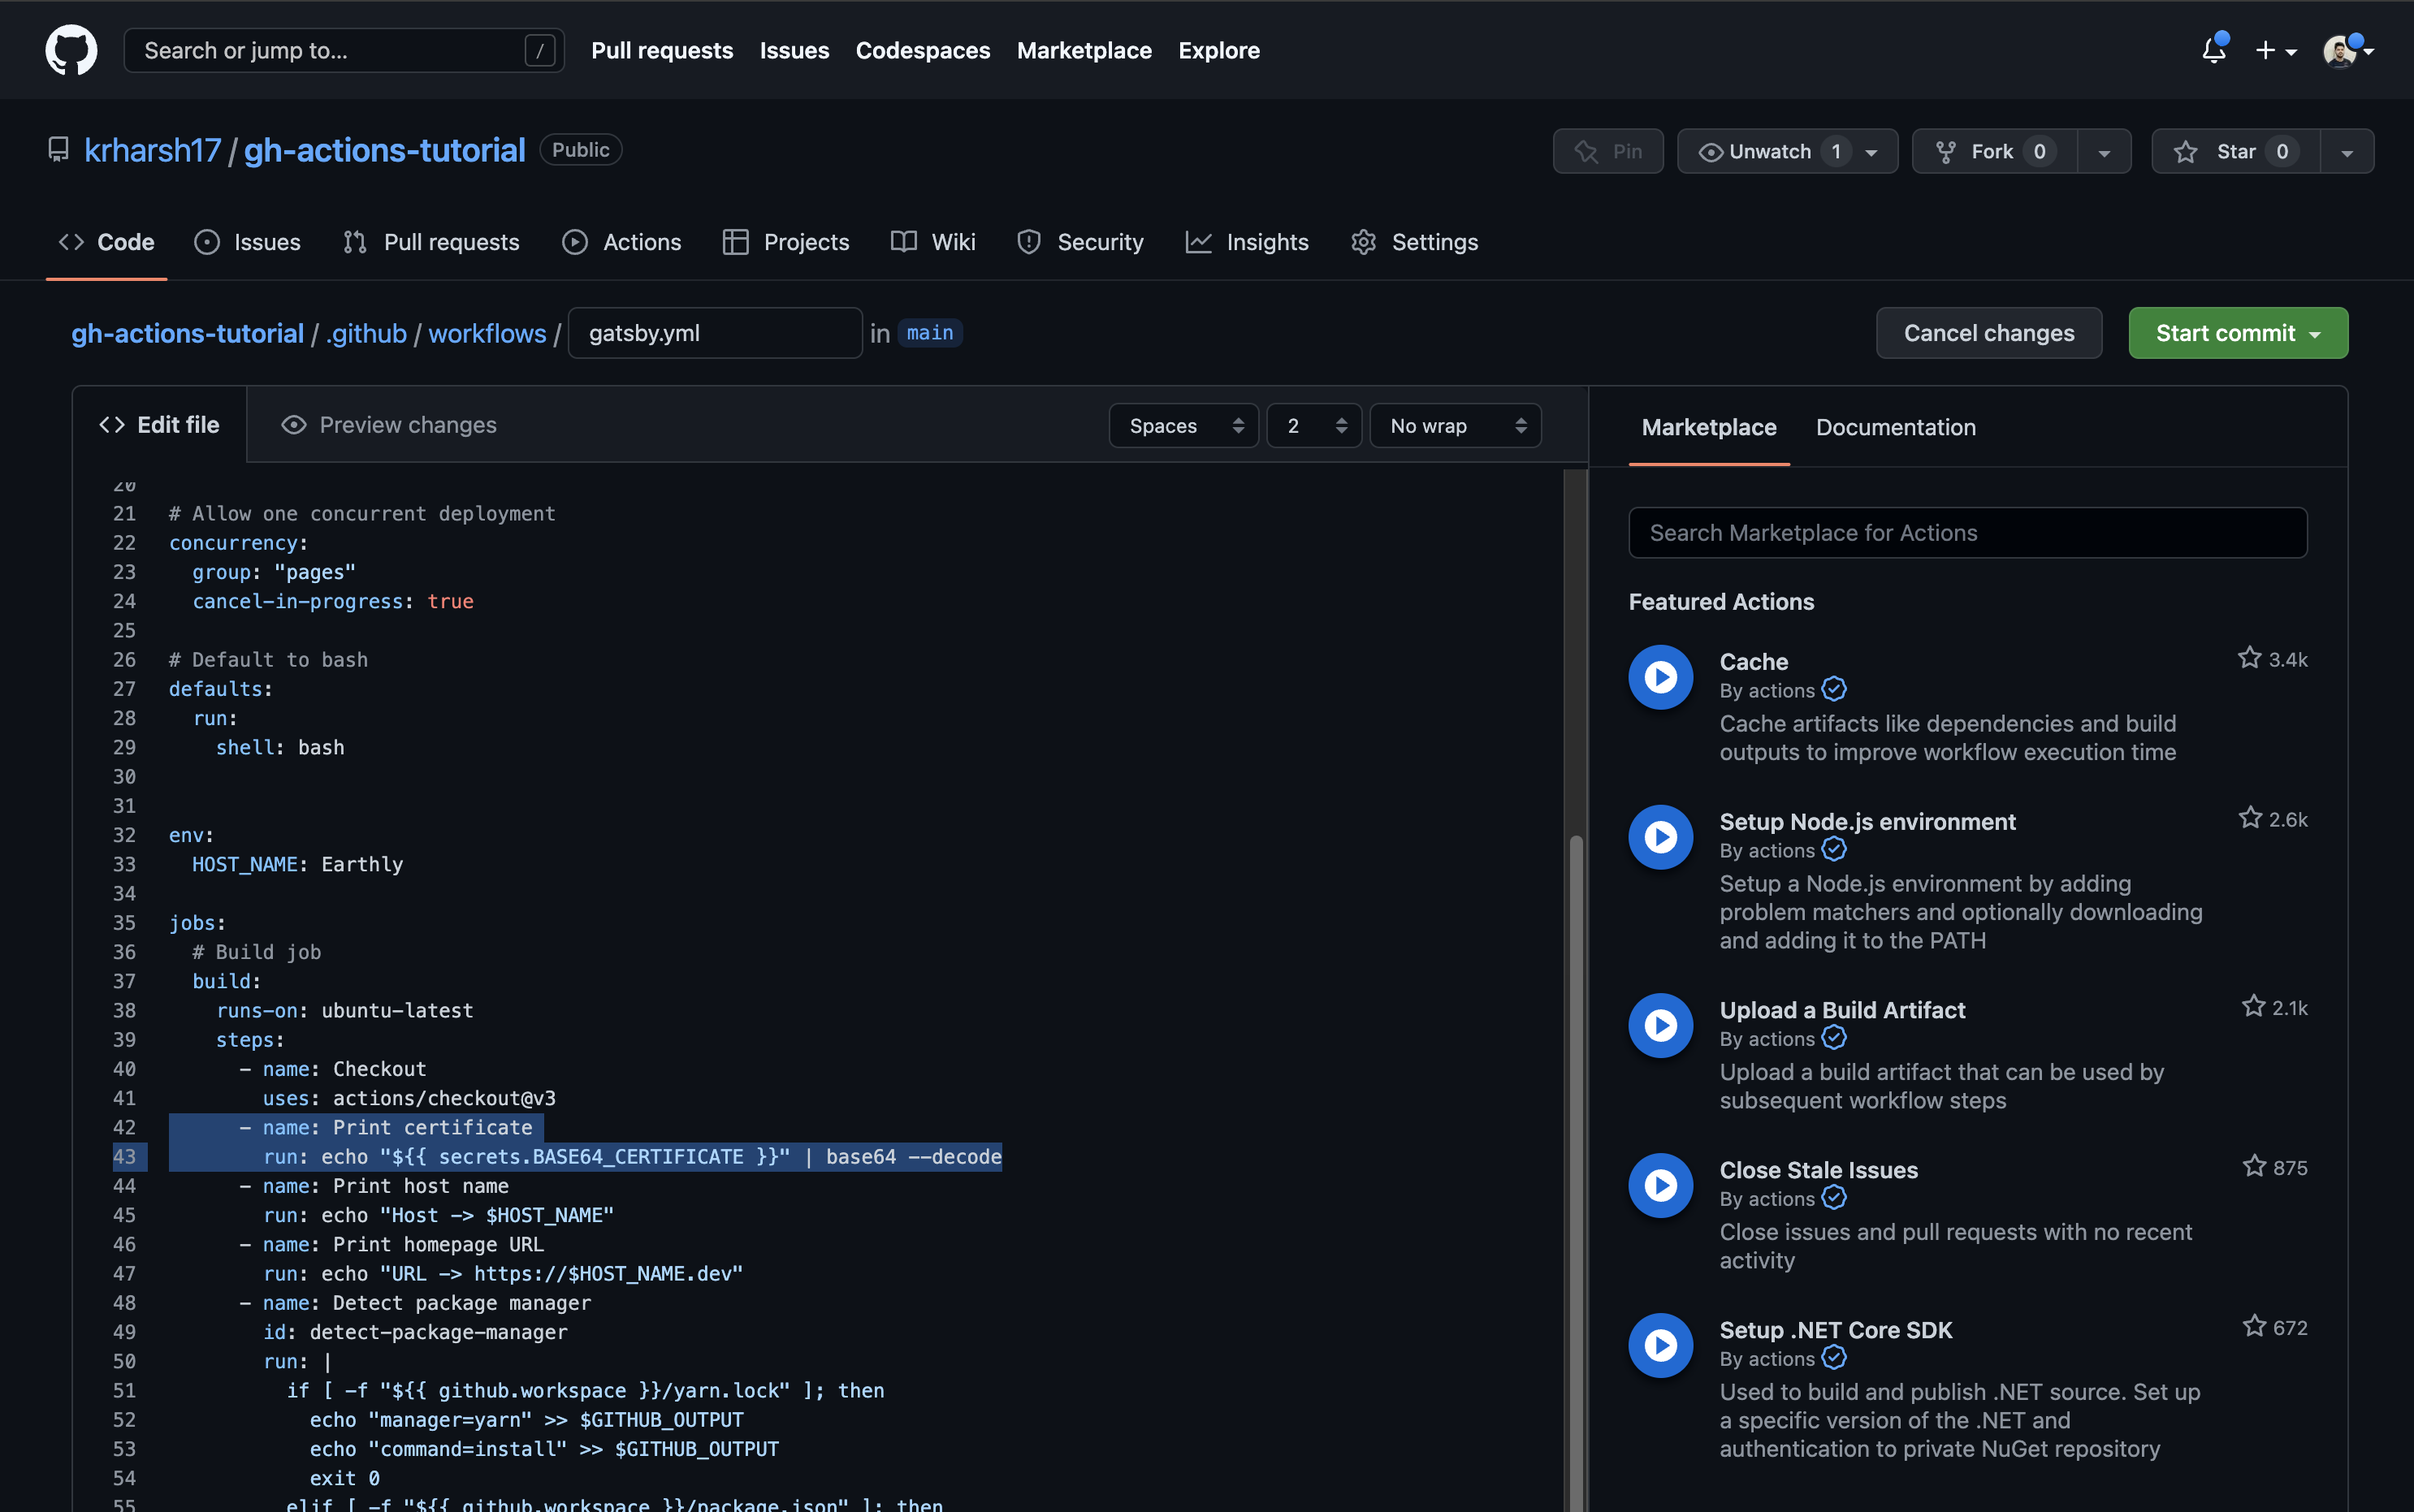Click the Upload a Build Artifact icon

click(1660, 1025)
